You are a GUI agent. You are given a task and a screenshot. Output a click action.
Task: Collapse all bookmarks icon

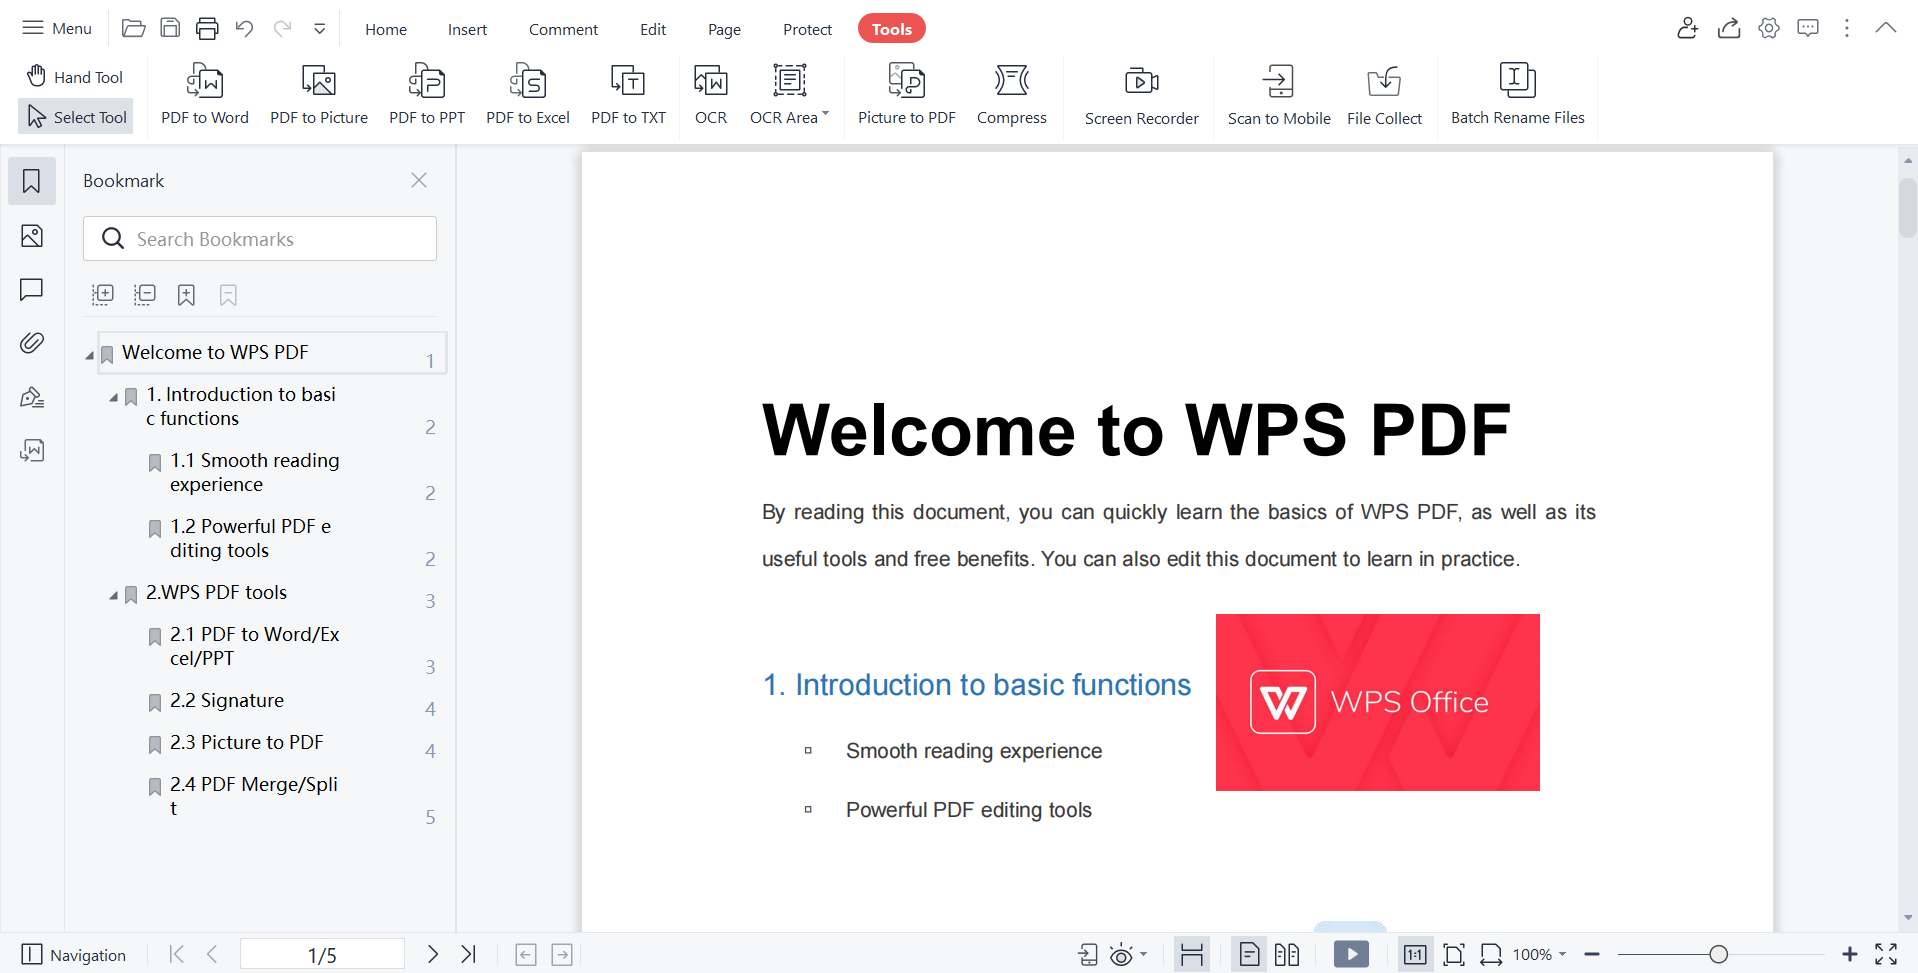(x=145, y=295)
